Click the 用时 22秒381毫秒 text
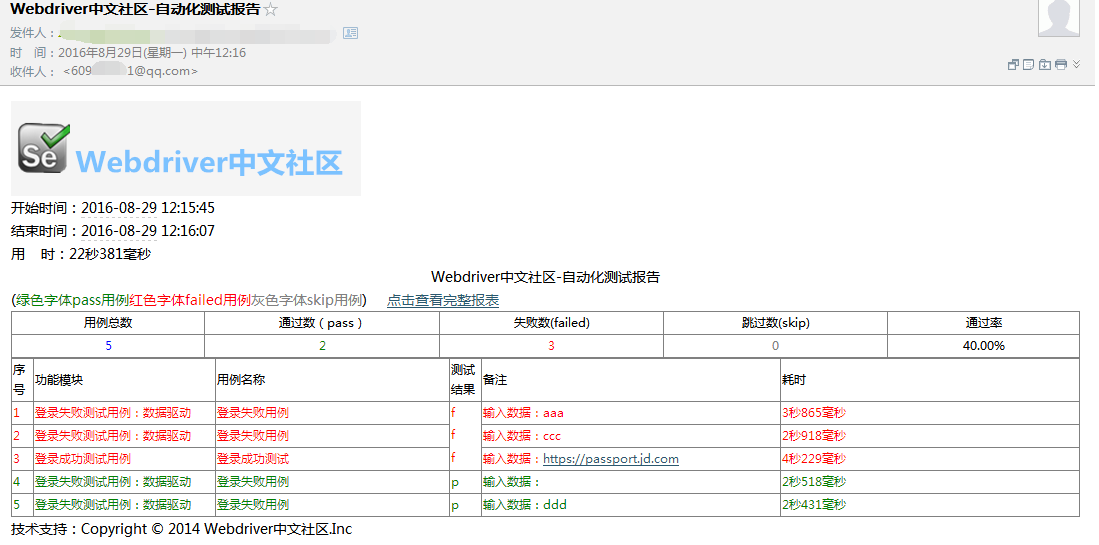The height and width of the screenshot is (545, 1099). click(x=81, y=254)
